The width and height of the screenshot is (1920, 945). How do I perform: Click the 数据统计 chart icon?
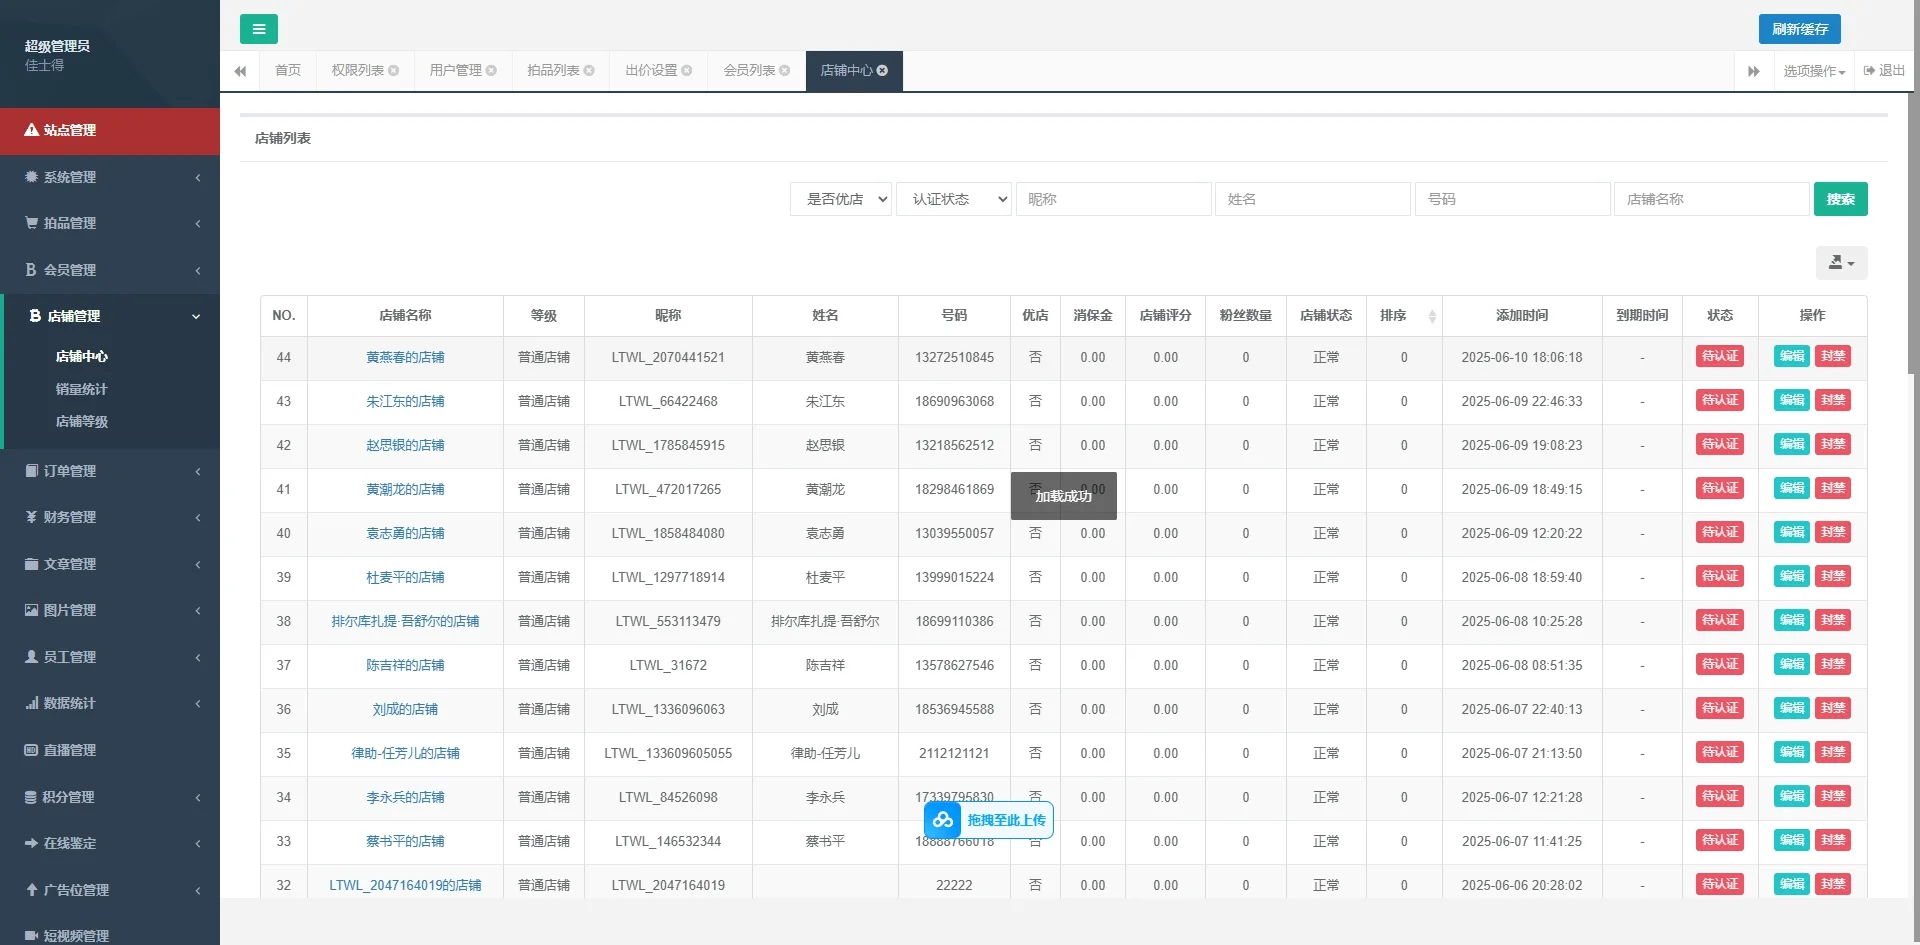click(30, 703)
